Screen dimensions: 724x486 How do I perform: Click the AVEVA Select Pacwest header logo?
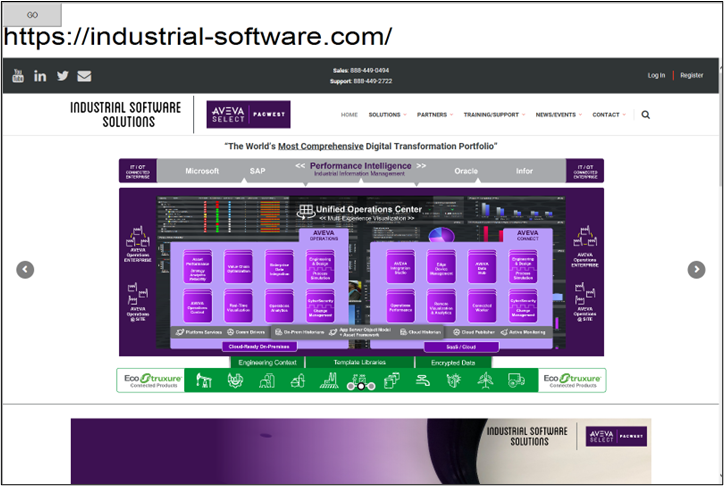[x=248, y=114]
